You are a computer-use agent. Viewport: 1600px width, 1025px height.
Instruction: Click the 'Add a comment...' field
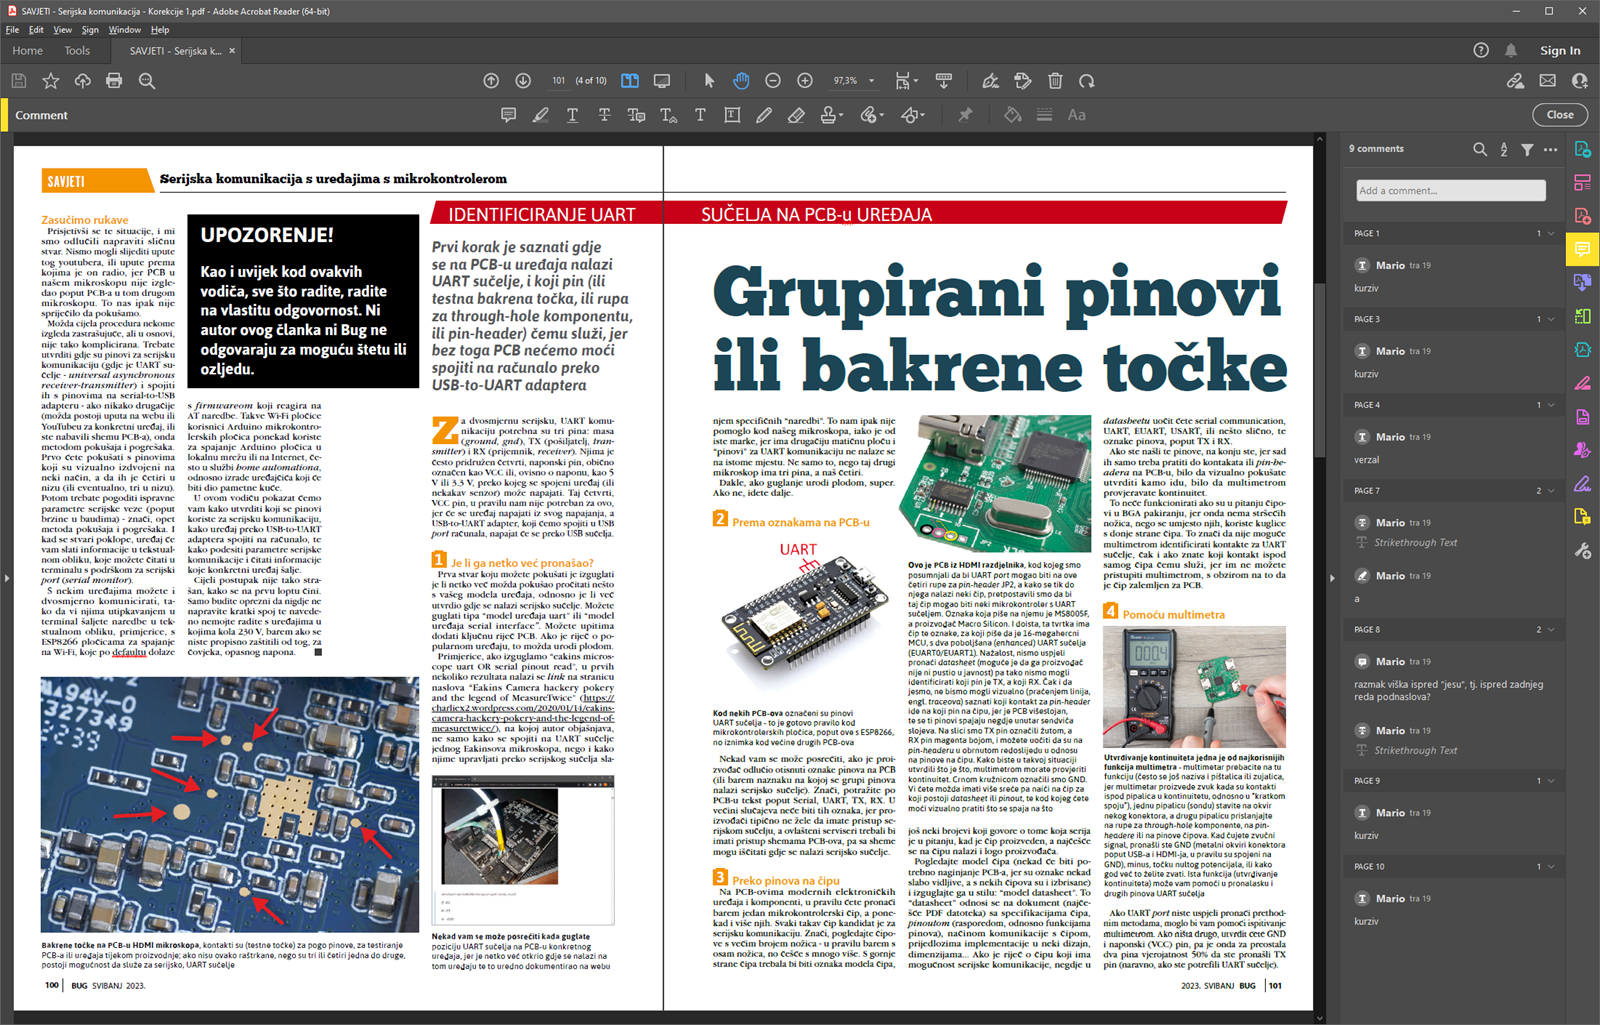coord(1450,190)
